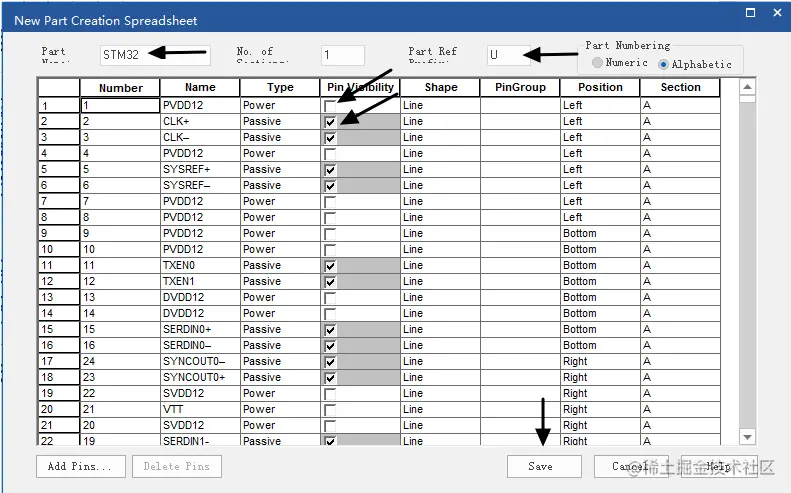
Task: Select the Alphabetic part numbering option
Action: [663, 64]
